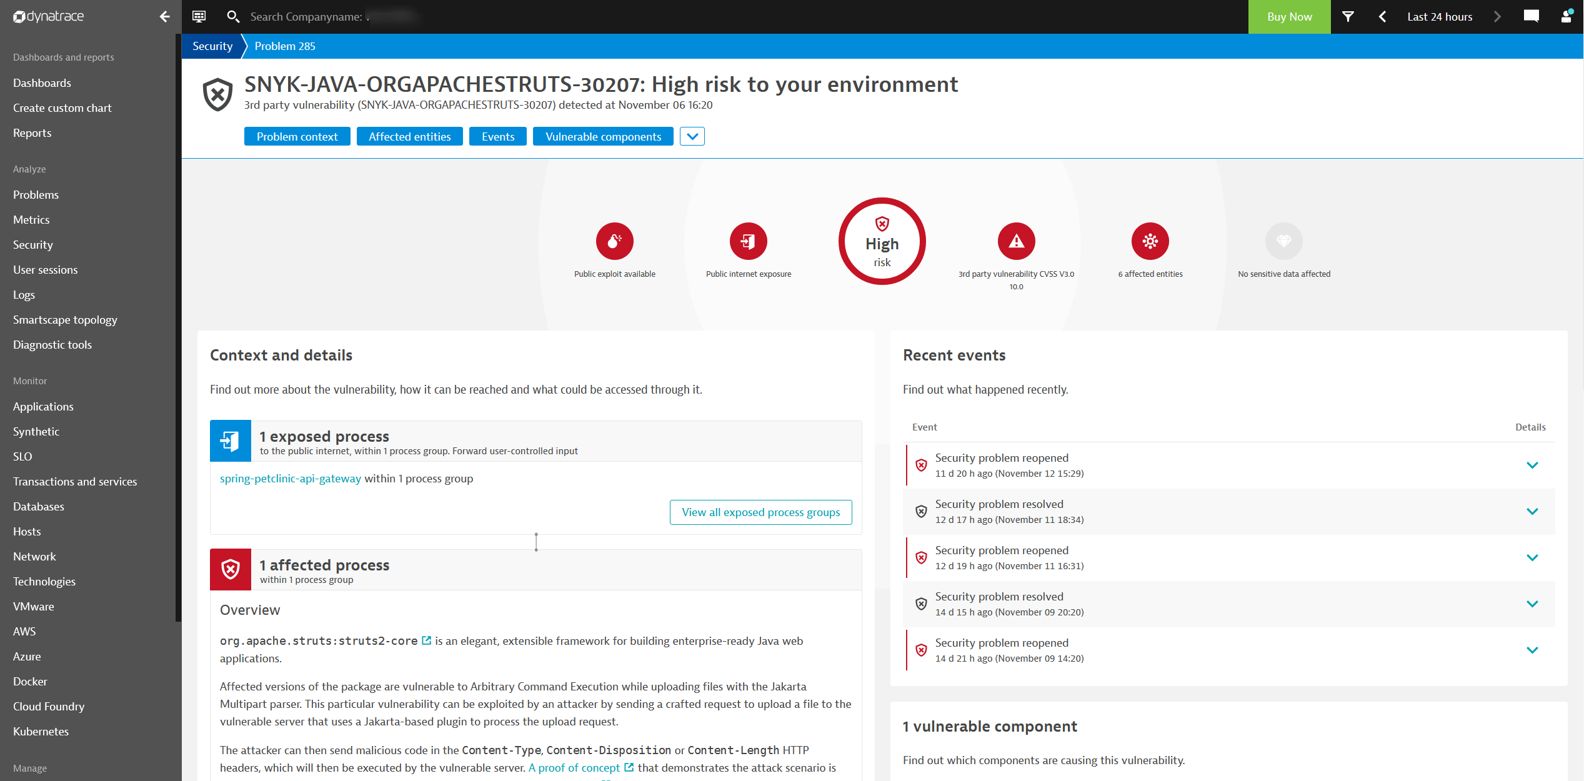Open SLO in sidebar
The image size is (1584, 781).
(22, 457)
